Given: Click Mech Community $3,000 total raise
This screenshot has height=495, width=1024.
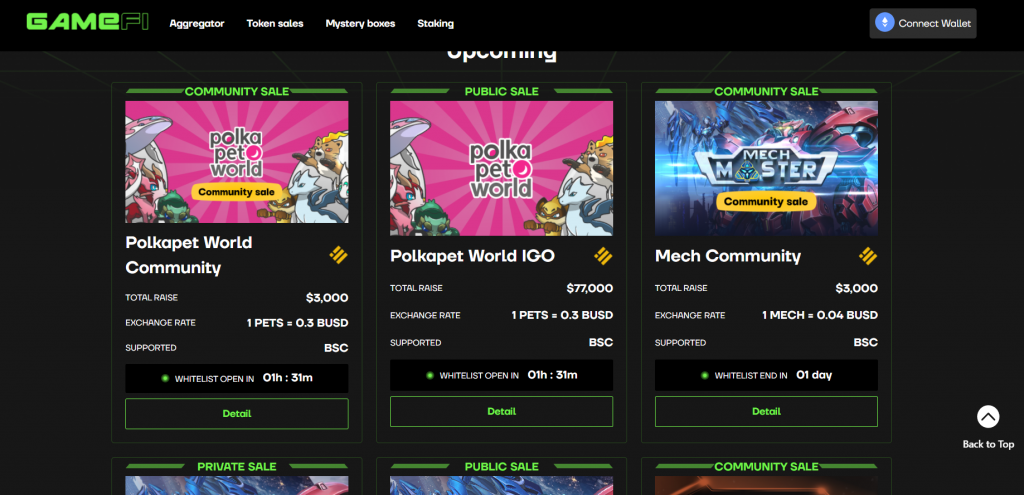Looking at the screenshot, I should (856, 288).
